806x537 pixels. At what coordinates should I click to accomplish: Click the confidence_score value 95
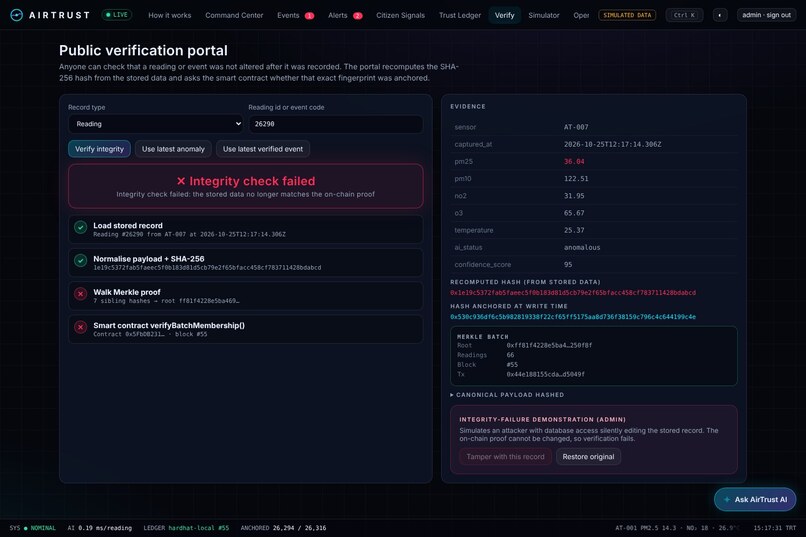pos(567,265)
